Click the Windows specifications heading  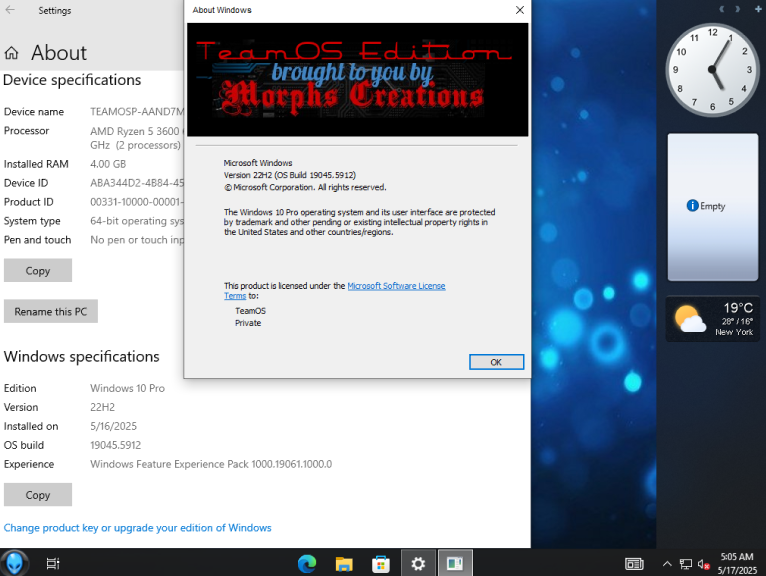click(82, 357)
